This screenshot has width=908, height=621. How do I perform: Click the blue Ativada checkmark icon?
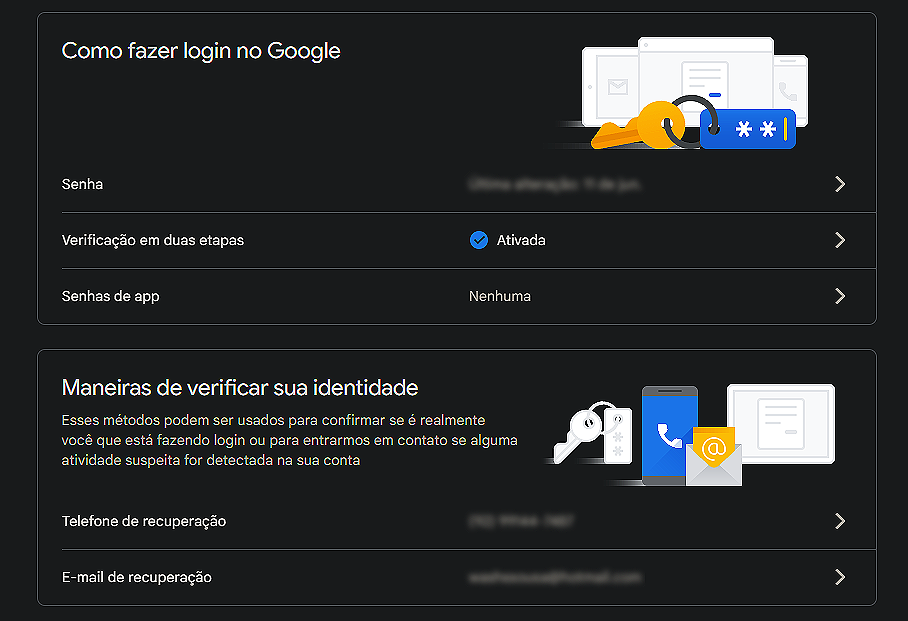479,240
